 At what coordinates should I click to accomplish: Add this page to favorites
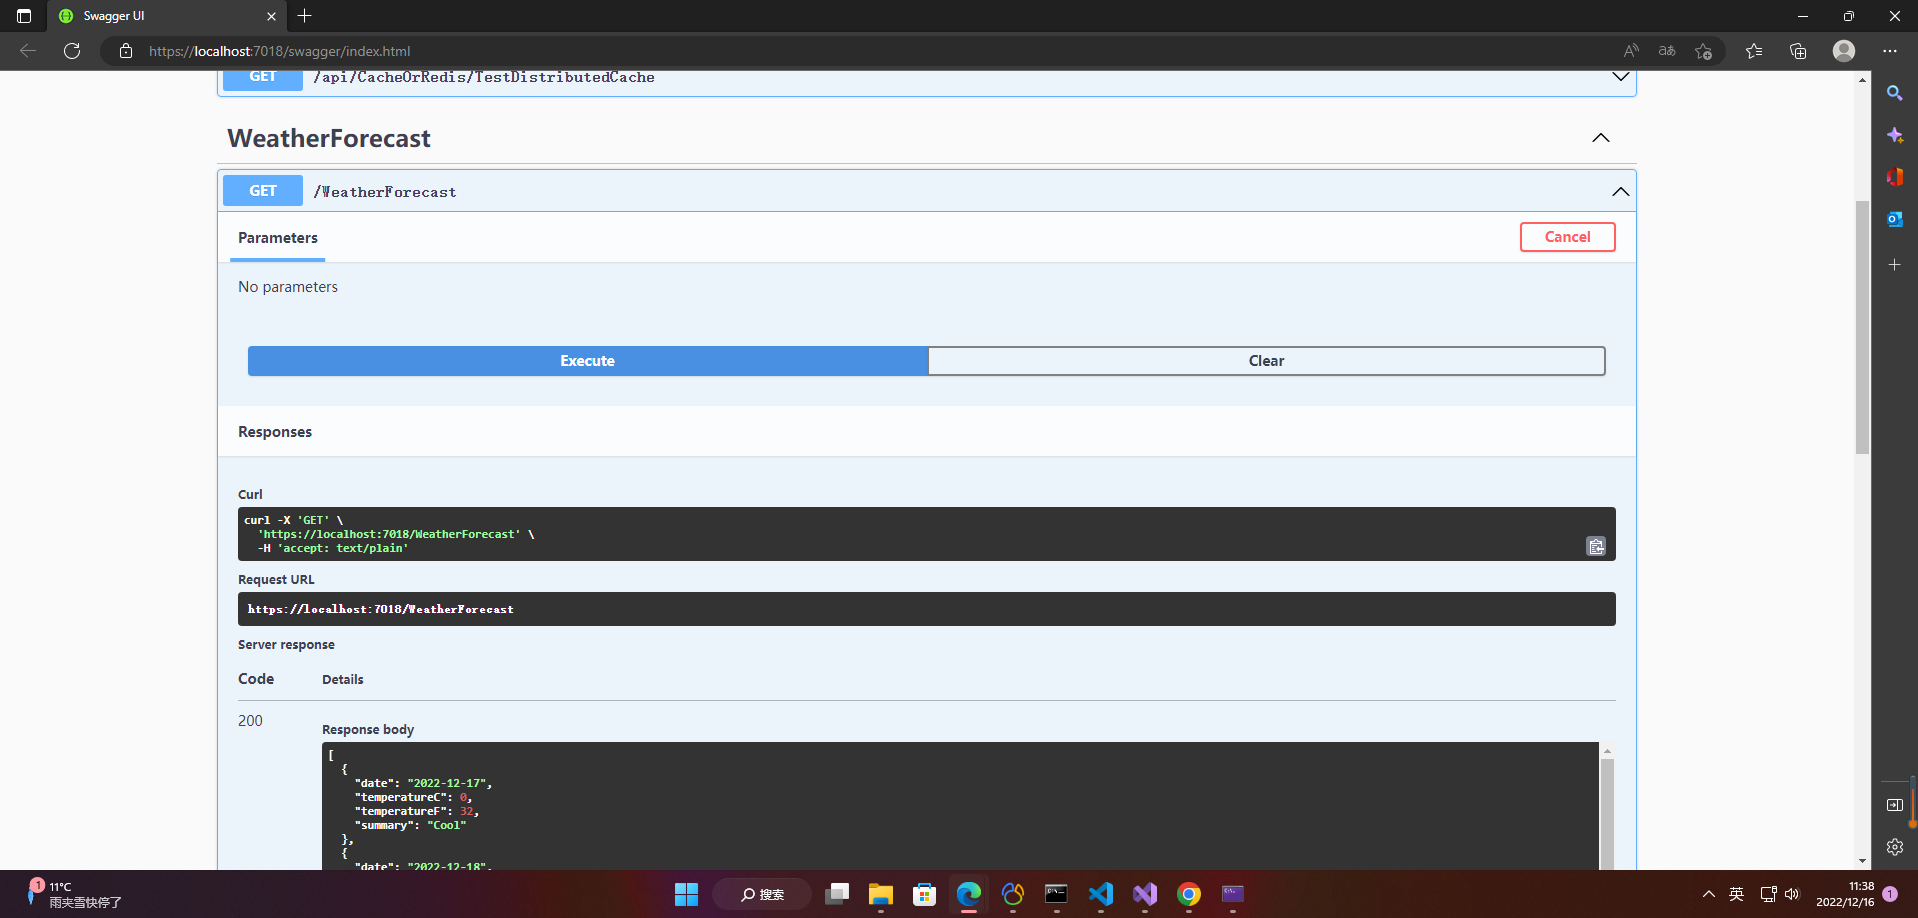coord(1704,51)
